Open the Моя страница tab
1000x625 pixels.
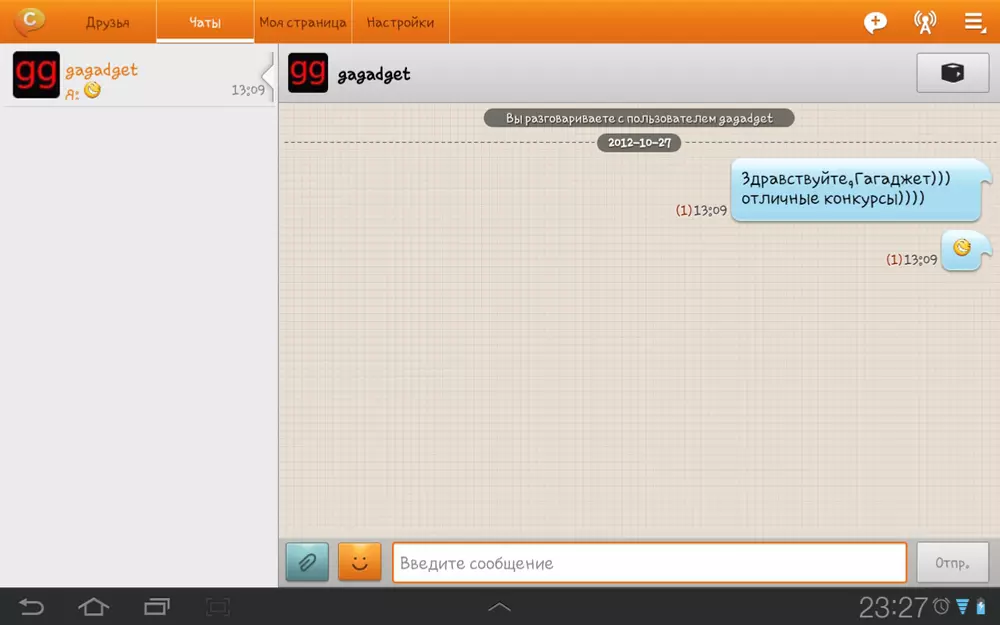302,22
